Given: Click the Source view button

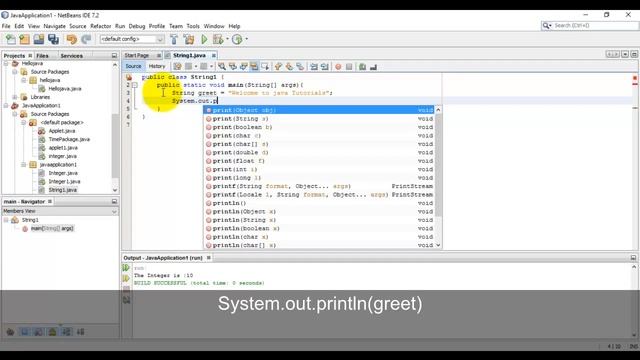Looking at the screenshot, I should coord(133,66).
